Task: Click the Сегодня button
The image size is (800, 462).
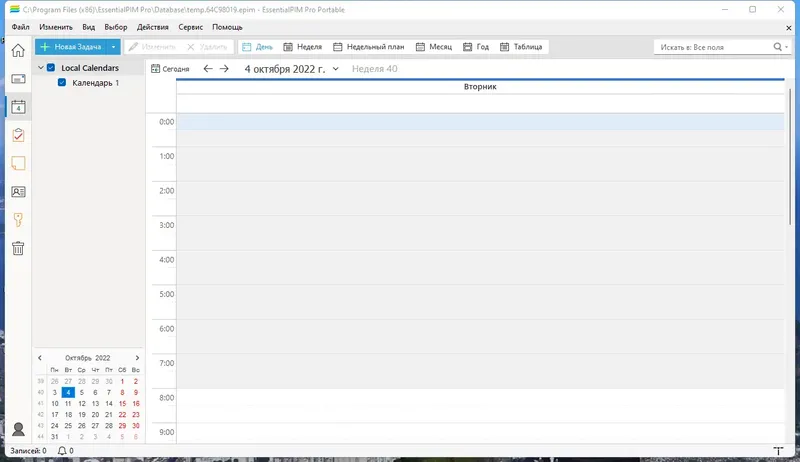Action: (170, 69)
